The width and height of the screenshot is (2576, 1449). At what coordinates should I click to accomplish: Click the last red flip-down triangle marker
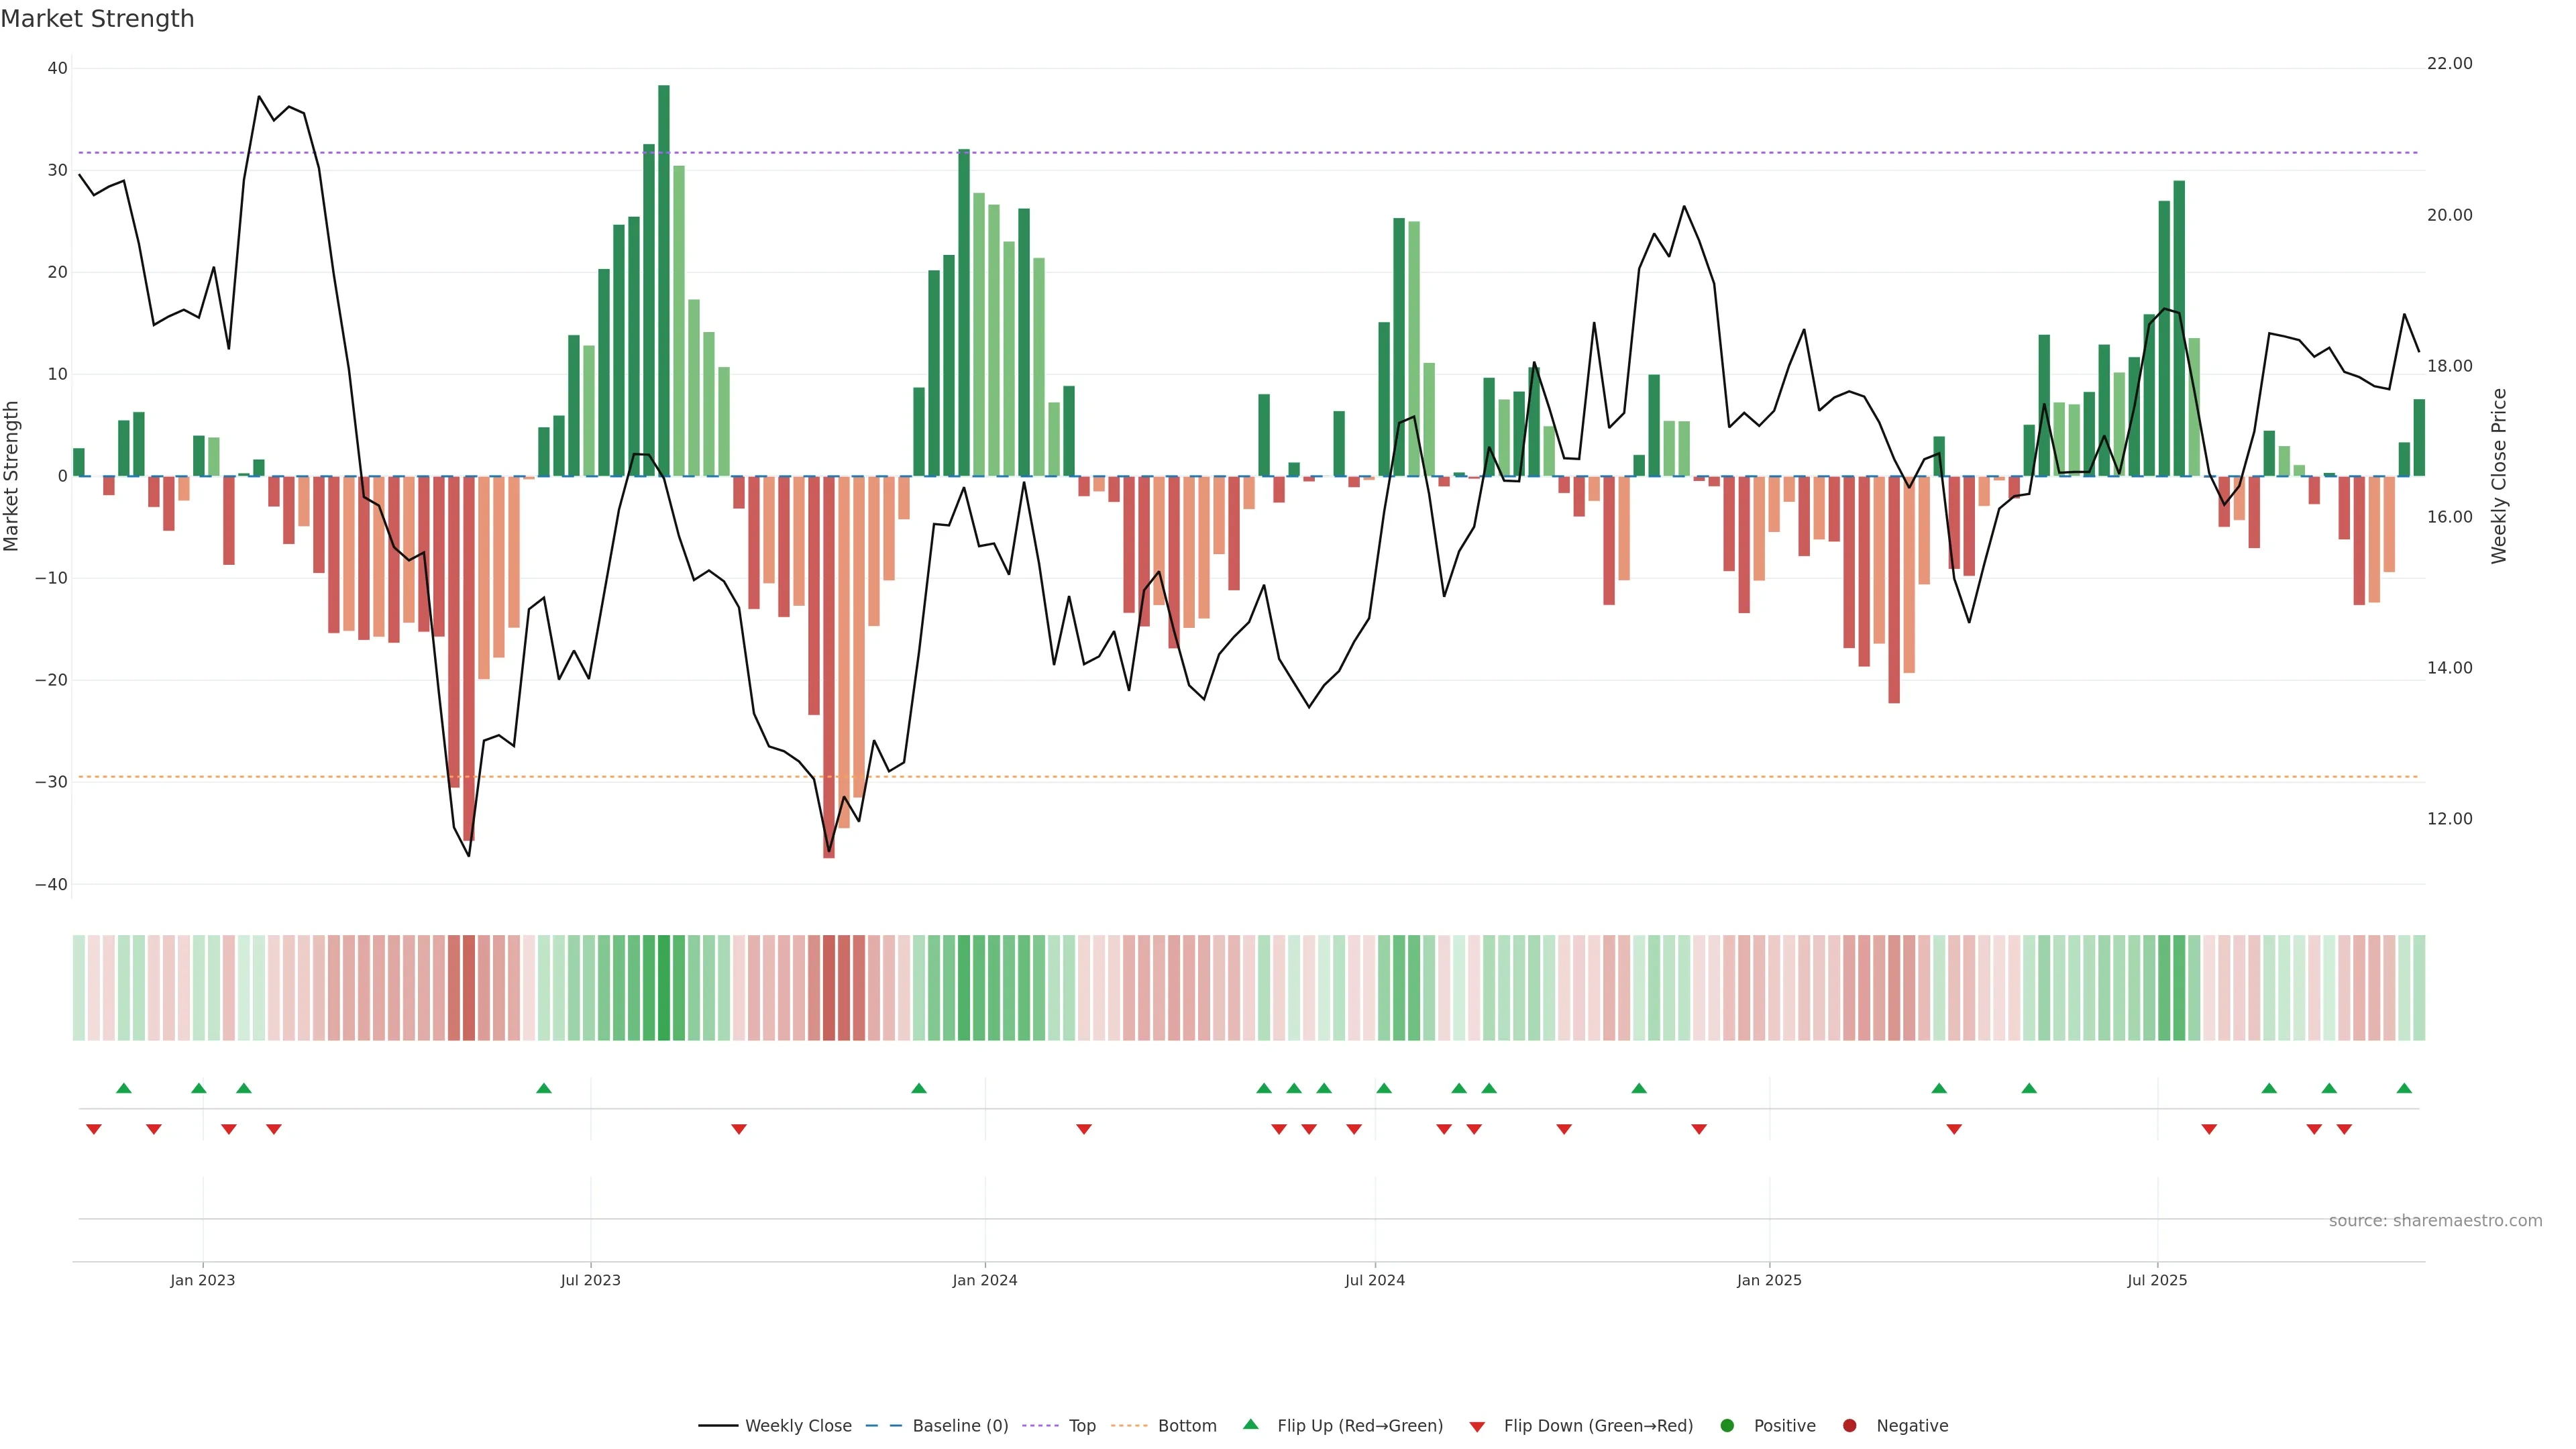[x=2344, y=1129]
